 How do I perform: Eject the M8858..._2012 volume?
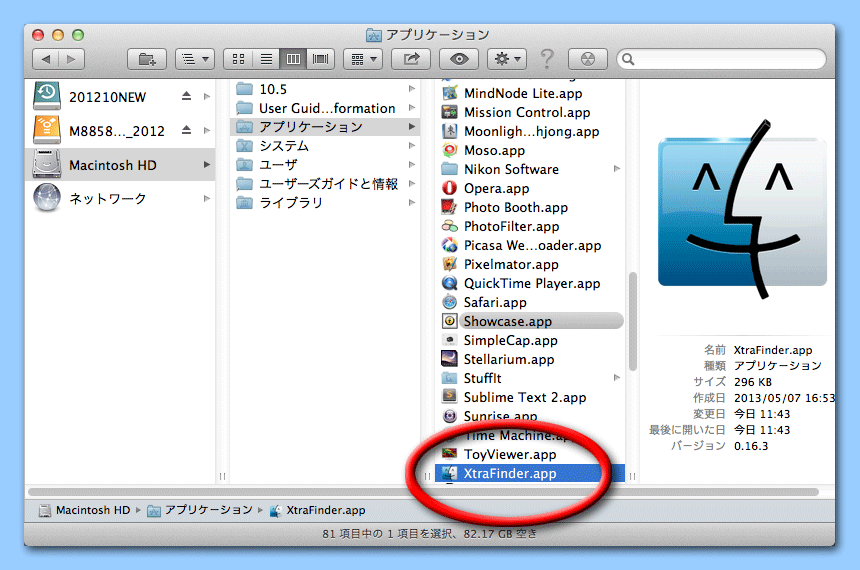tap(186, 131)
